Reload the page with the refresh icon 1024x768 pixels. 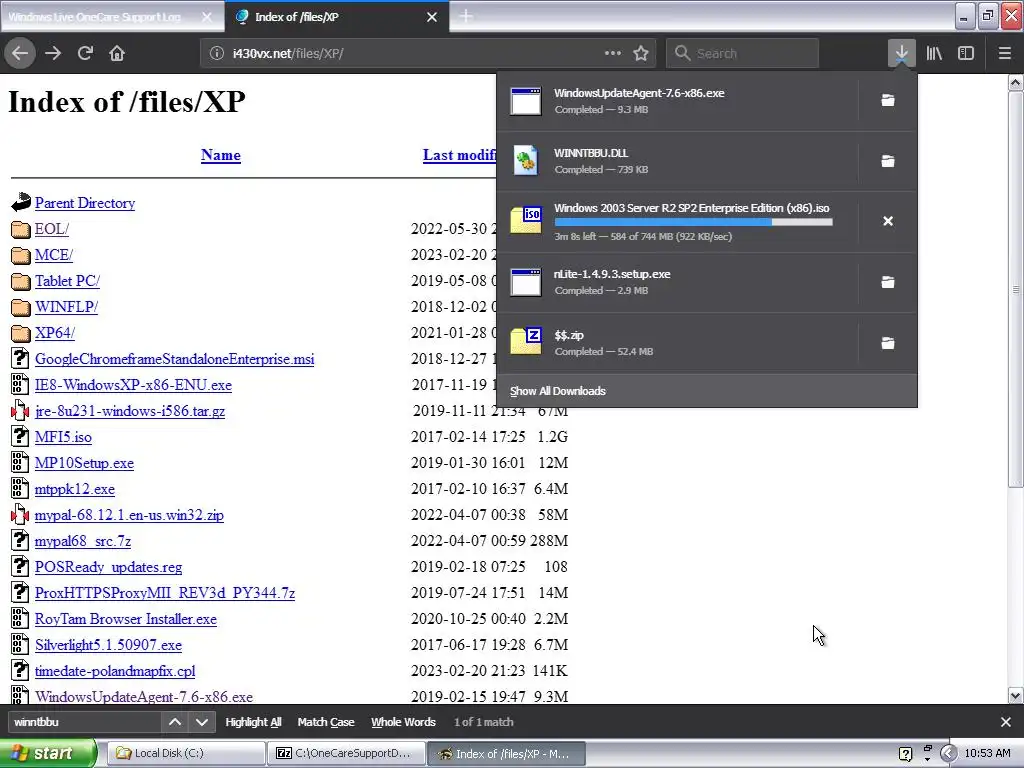click(85, 53)
